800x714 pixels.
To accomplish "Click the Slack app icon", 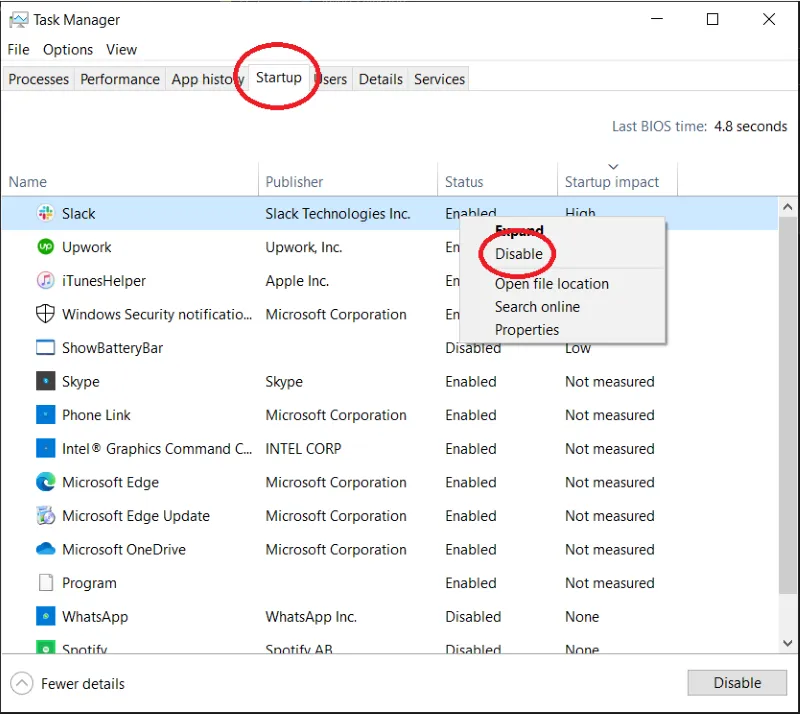I will tap(45, 213).
